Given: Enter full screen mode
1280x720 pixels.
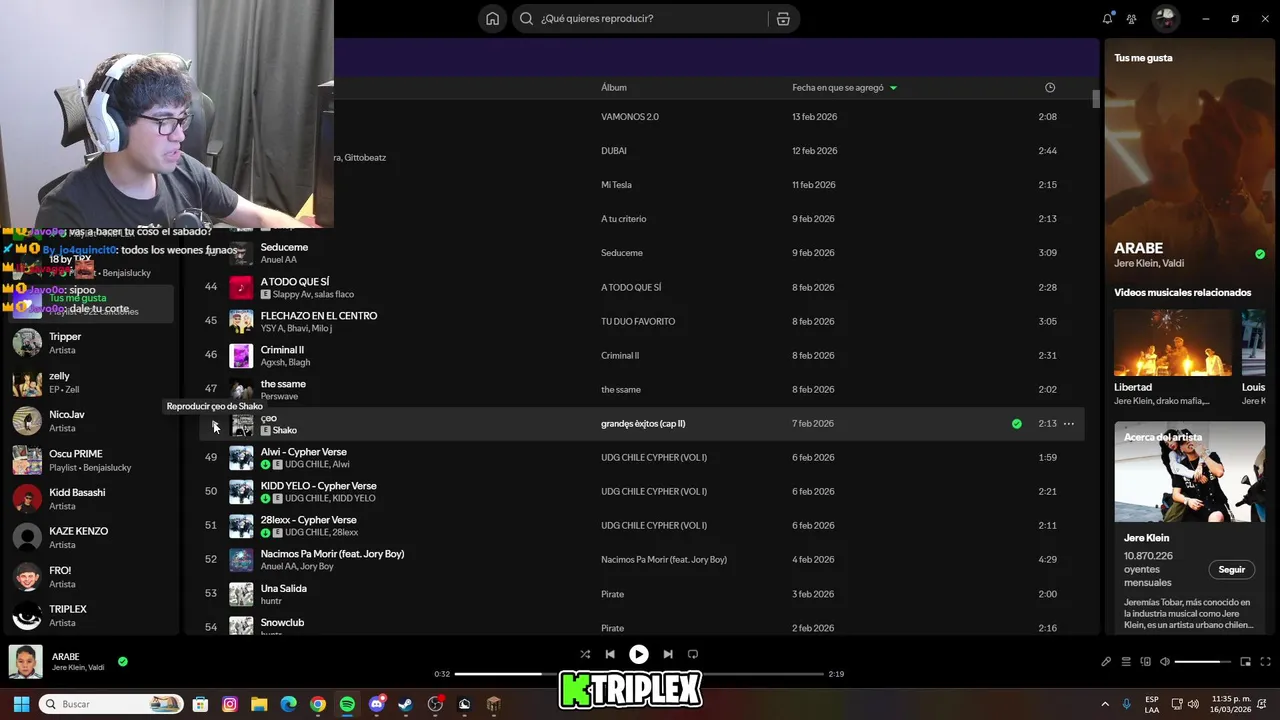Looking at the screenshot, I should click(1265, 661).
